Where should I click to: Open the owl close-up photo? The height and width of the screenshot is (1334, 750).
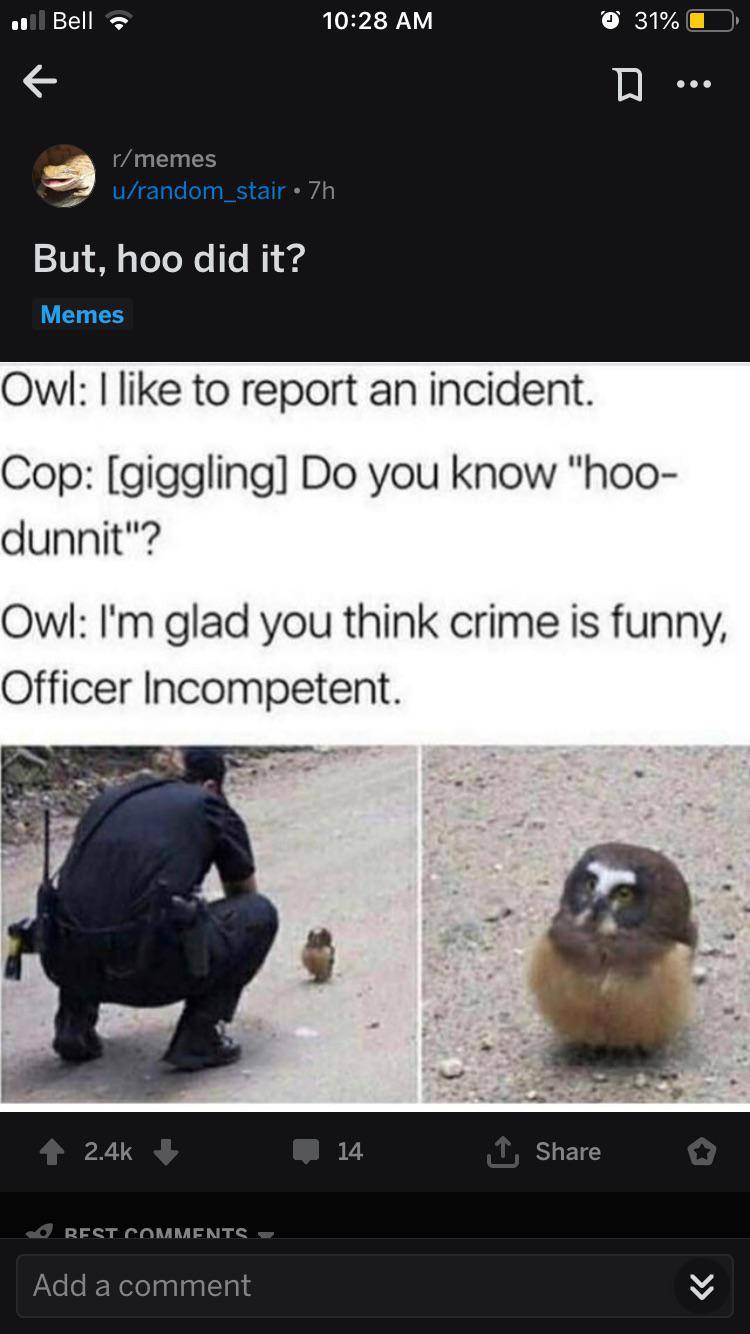click(586, 924)
